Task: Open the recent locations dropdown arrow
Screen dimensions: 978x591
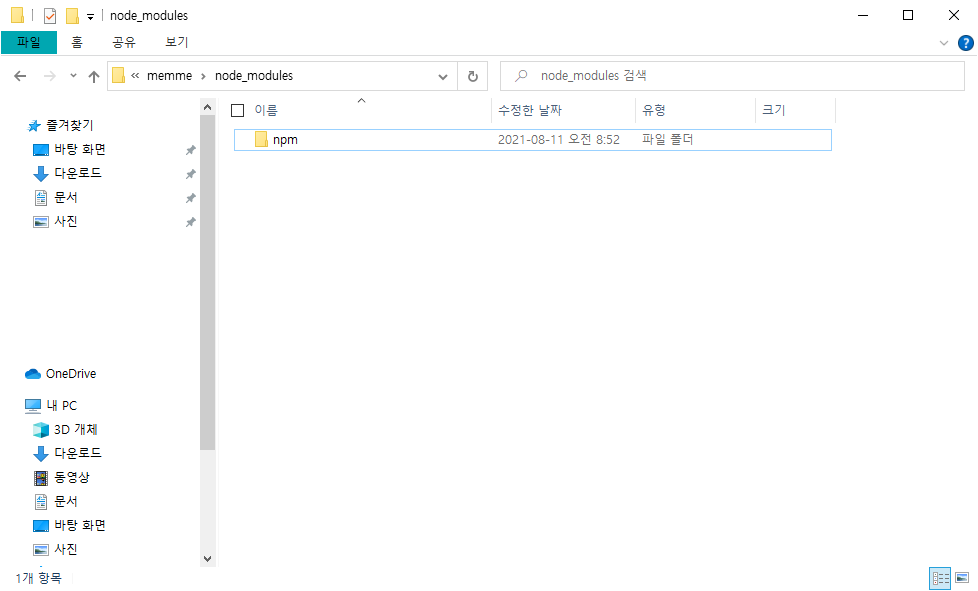Action: pyautogui.click(x=73, y=76)
